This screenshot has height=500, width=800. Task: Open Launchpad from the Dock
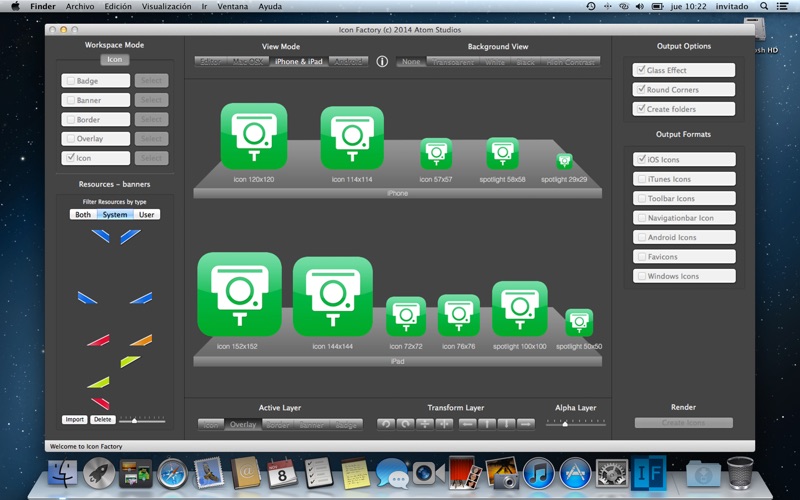point(98,473)
